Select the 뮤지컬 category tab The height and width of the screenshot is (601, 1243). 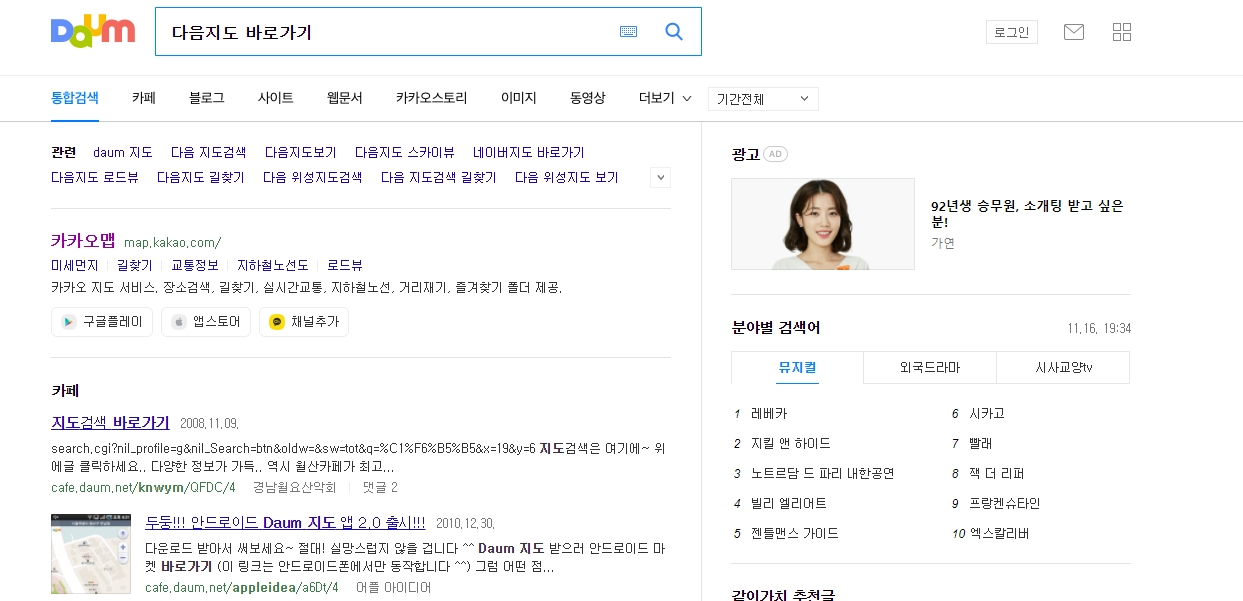pyautogui.click(x=797, y=368)
